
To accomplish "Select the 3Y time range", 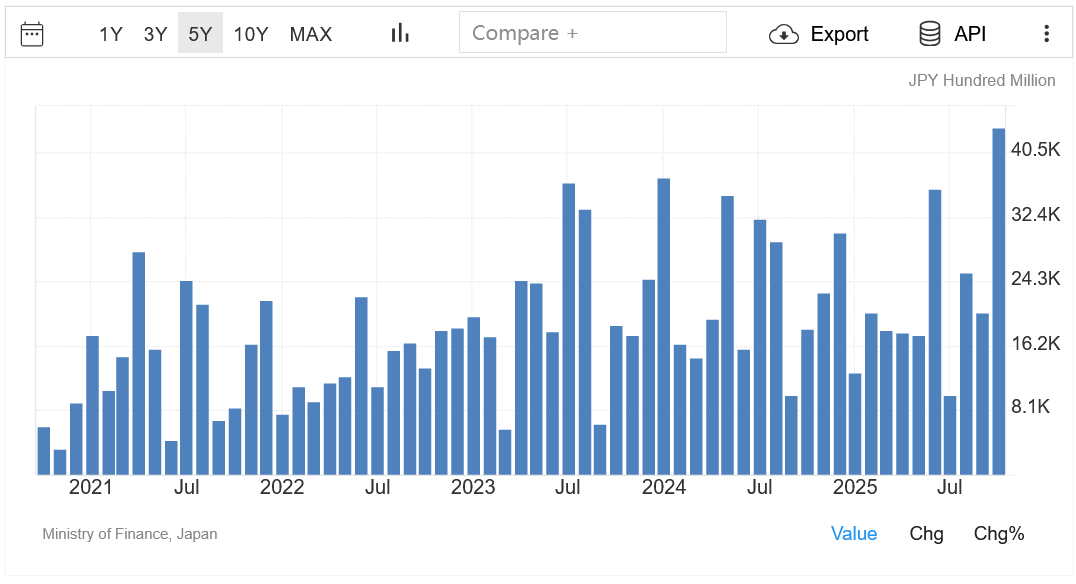I will coord(155,33).
